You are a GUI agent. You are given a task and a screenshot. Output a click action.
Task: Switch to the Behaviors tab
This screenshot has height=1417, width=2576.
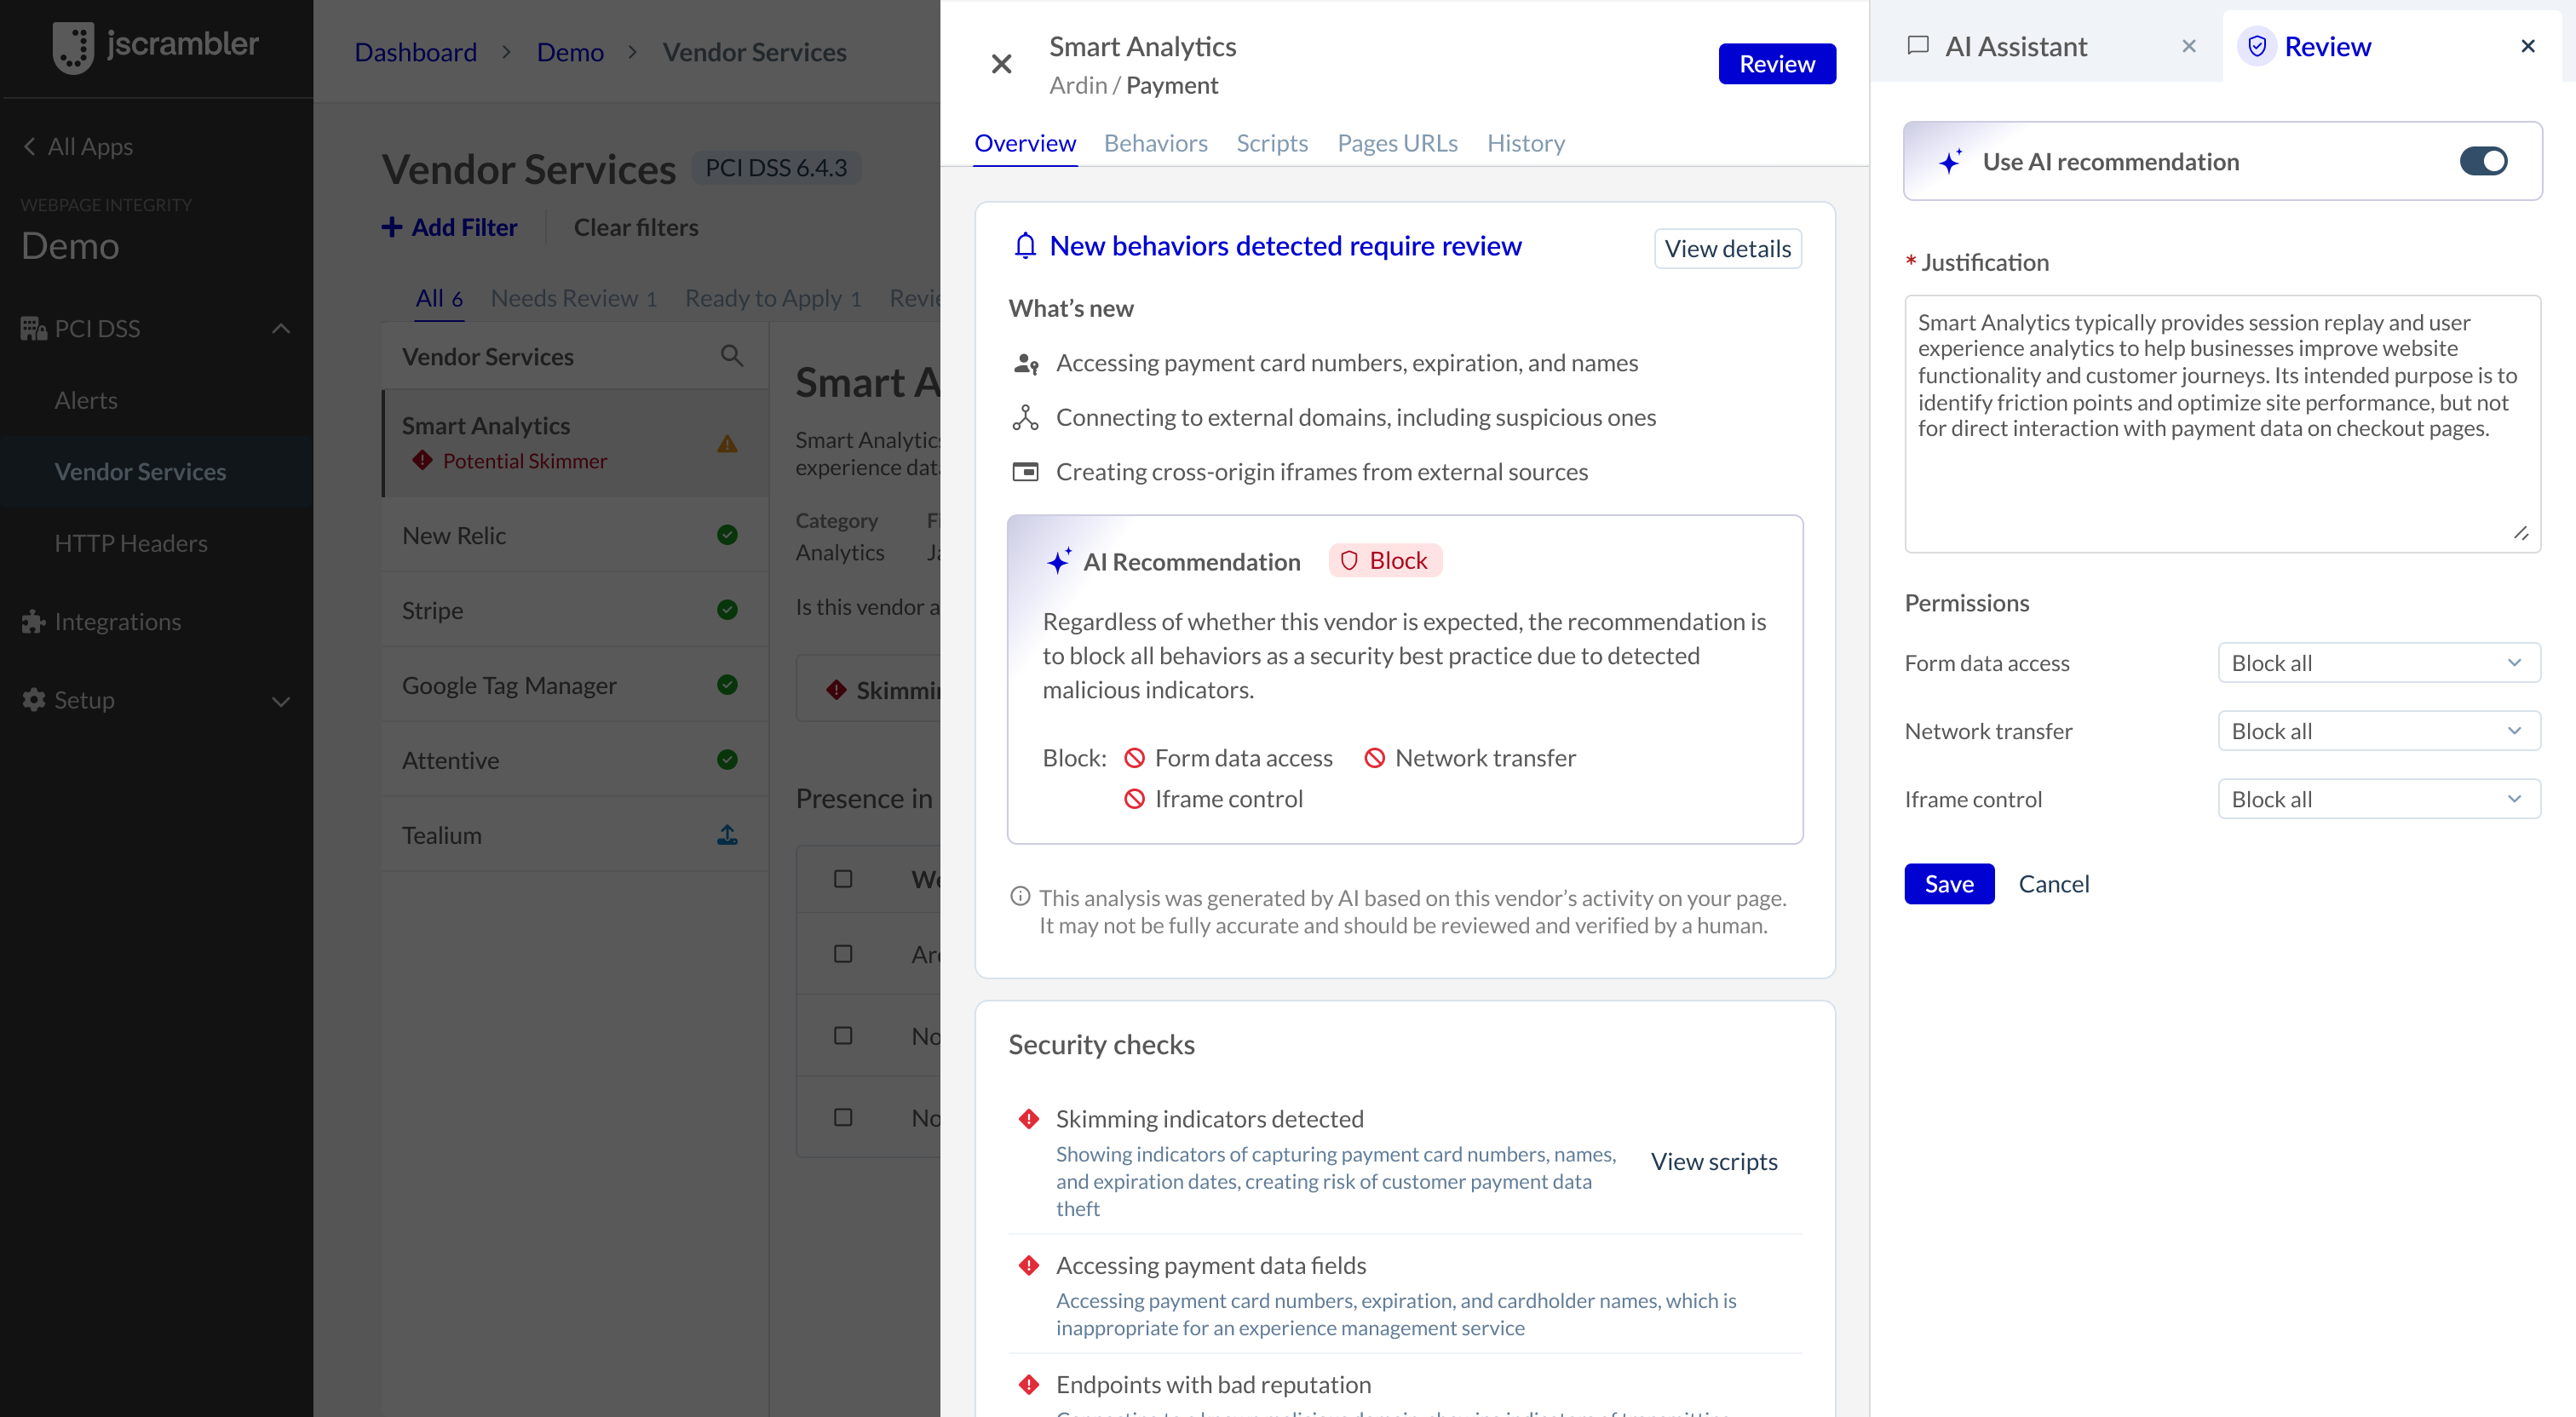(1155, 143)
